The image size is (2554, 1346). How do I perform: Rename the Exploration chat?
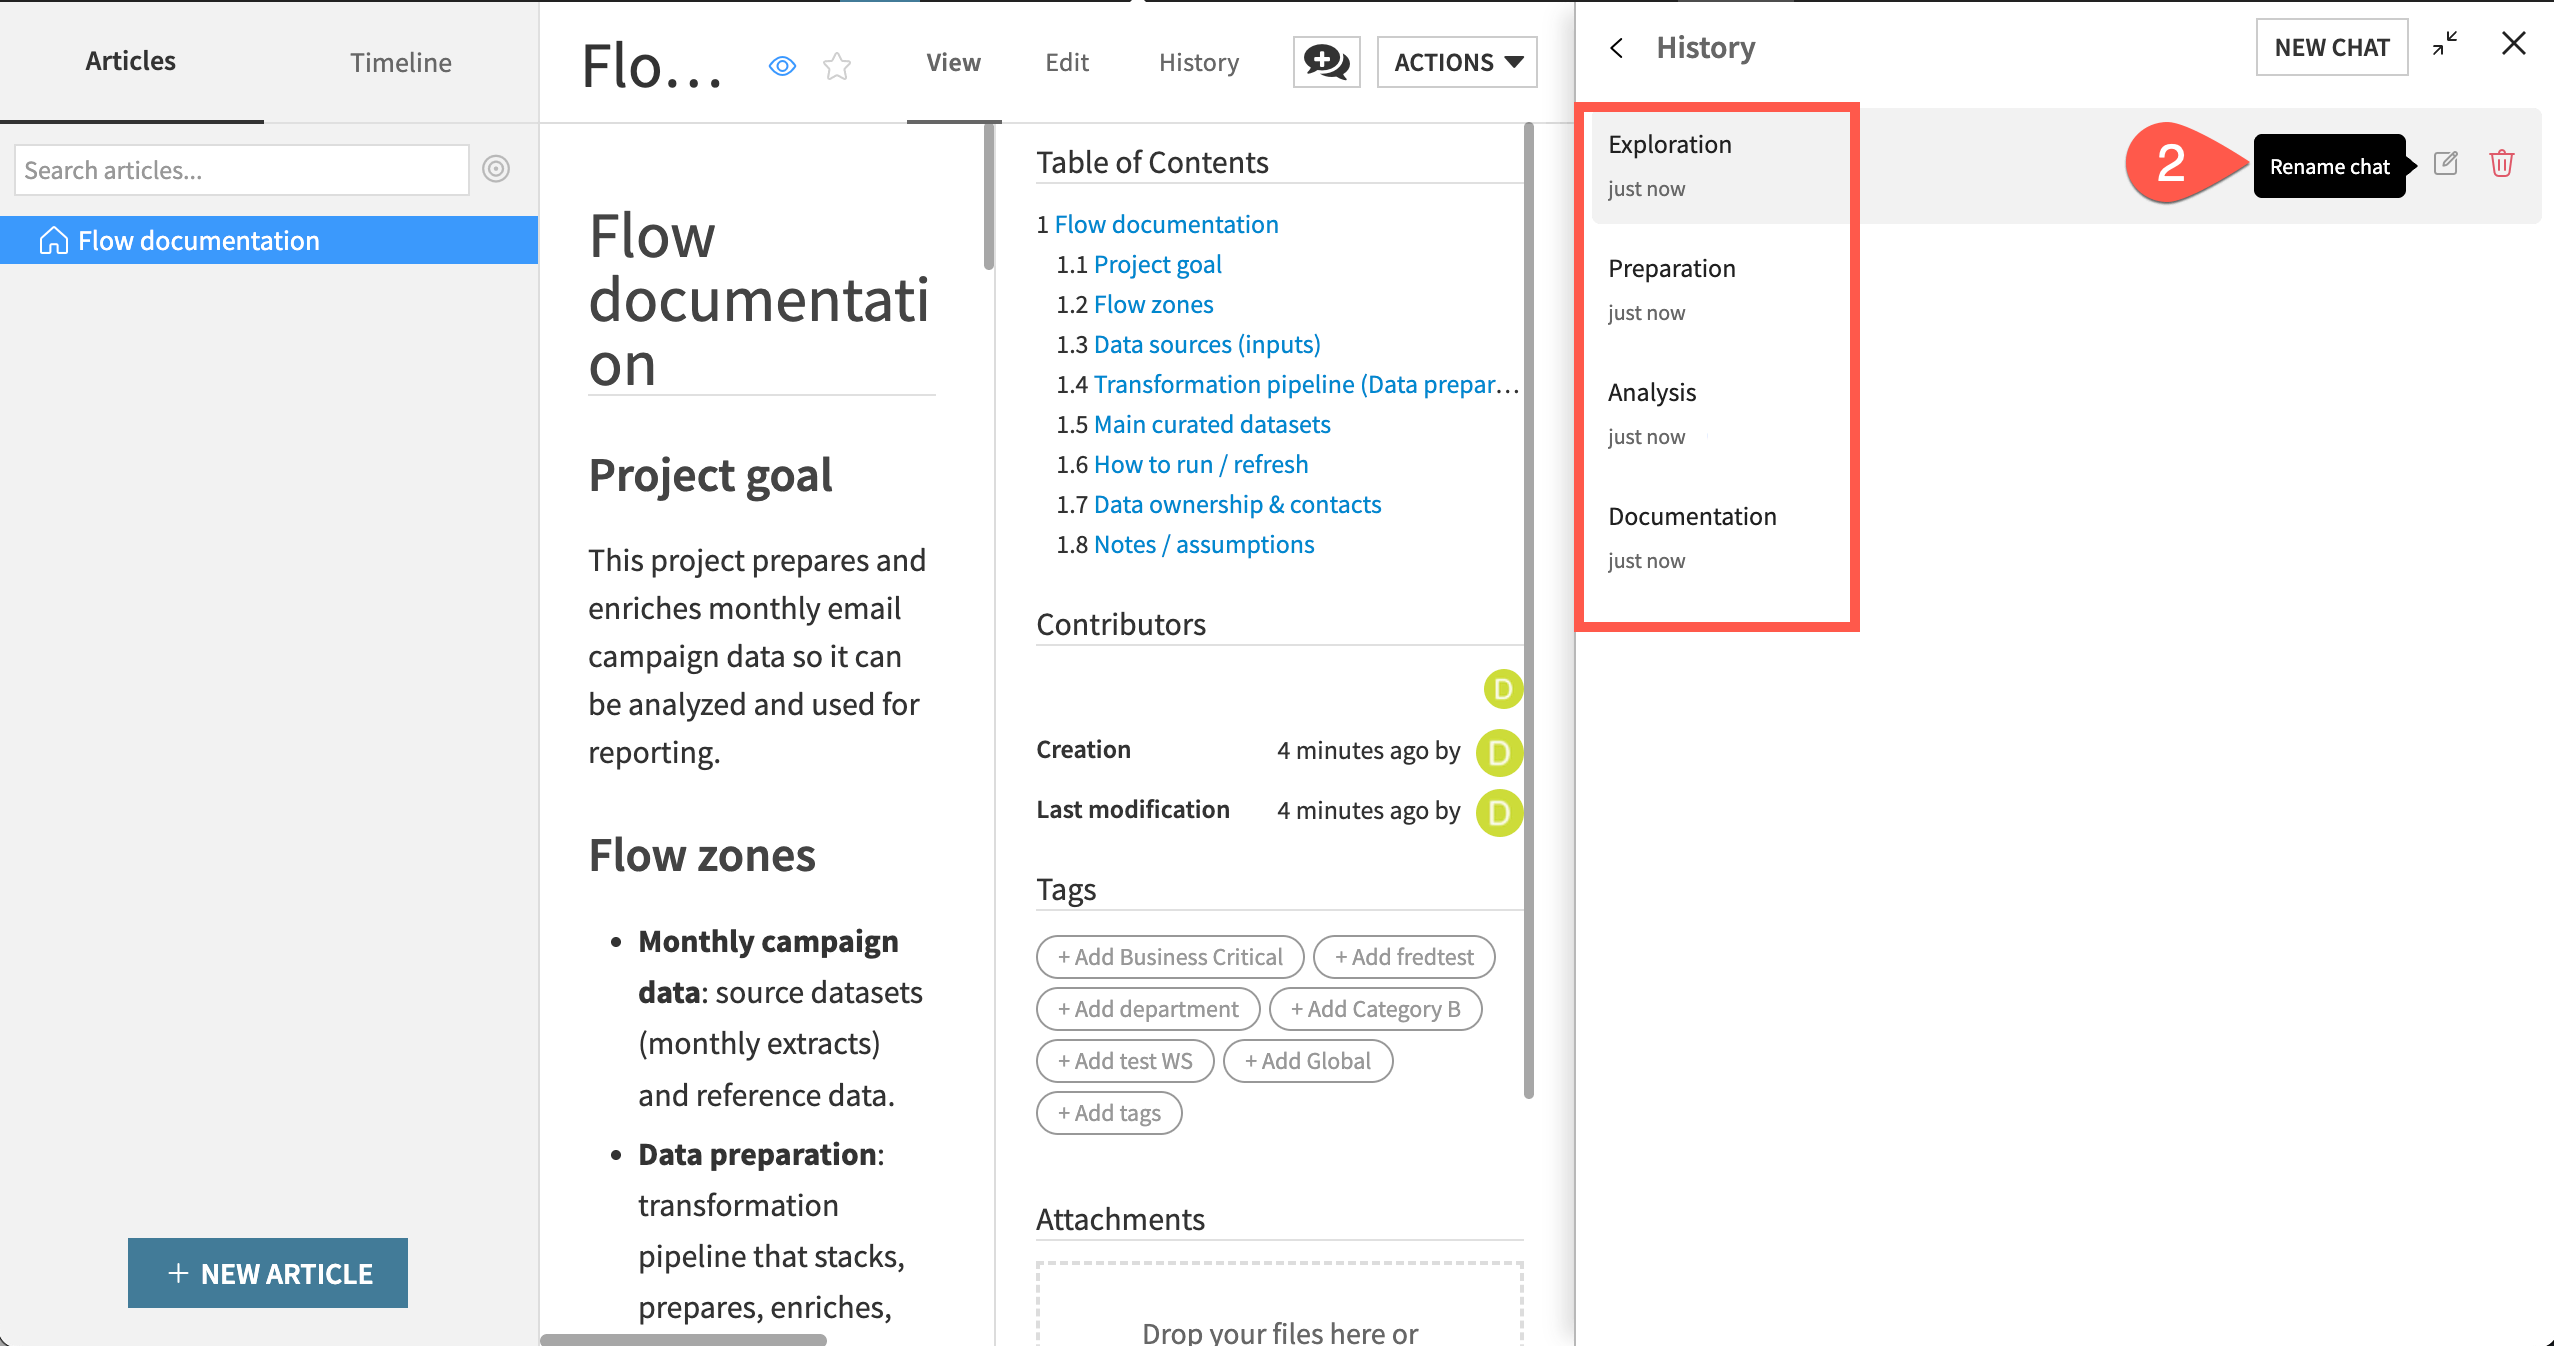click(2445, 163)
